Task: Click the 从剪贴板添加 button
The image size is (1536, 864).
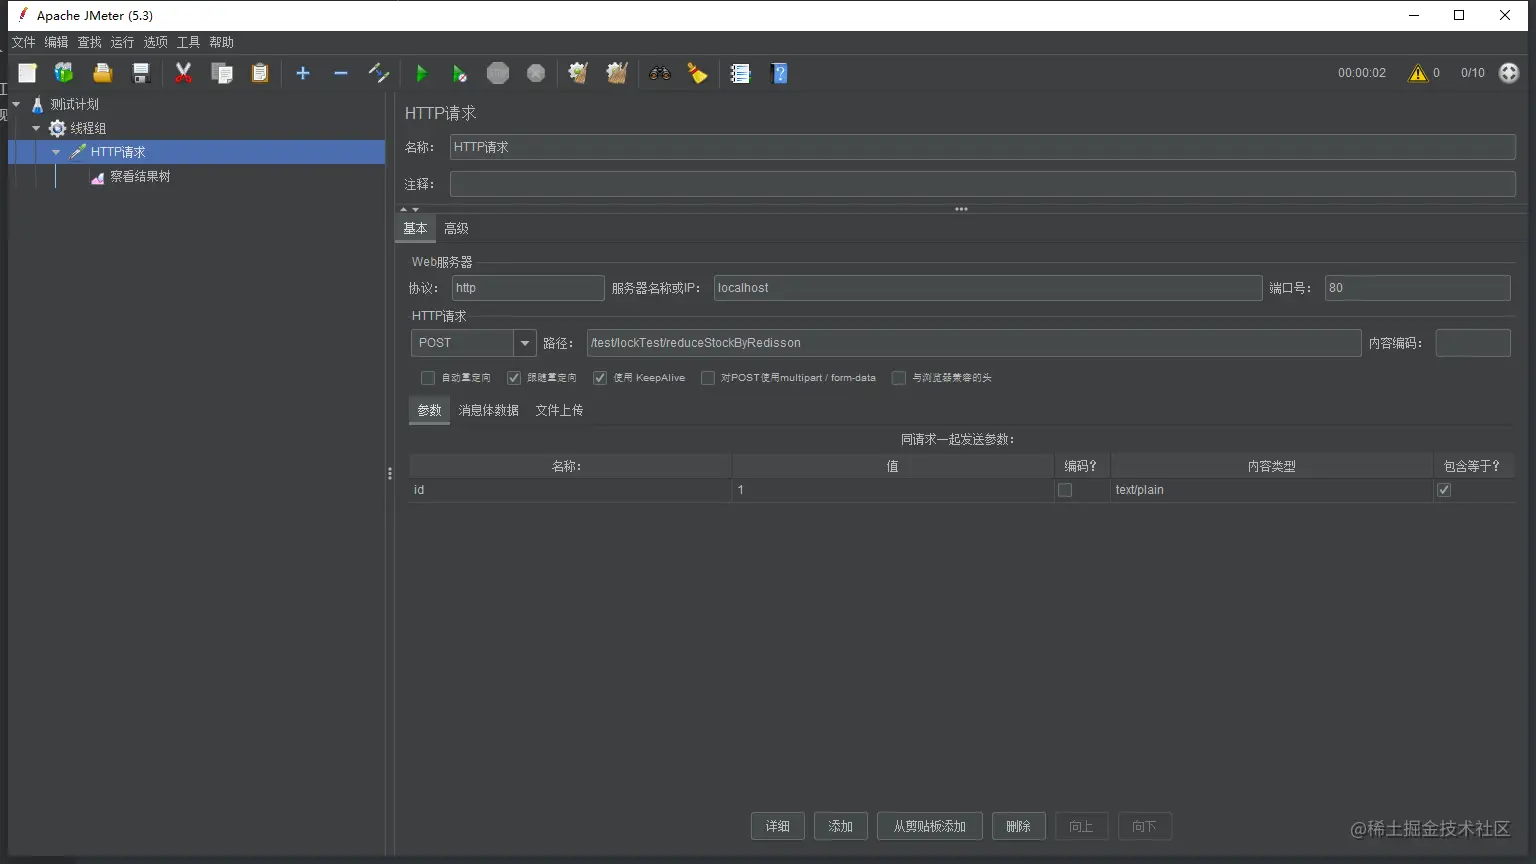Action: point(930,826)
